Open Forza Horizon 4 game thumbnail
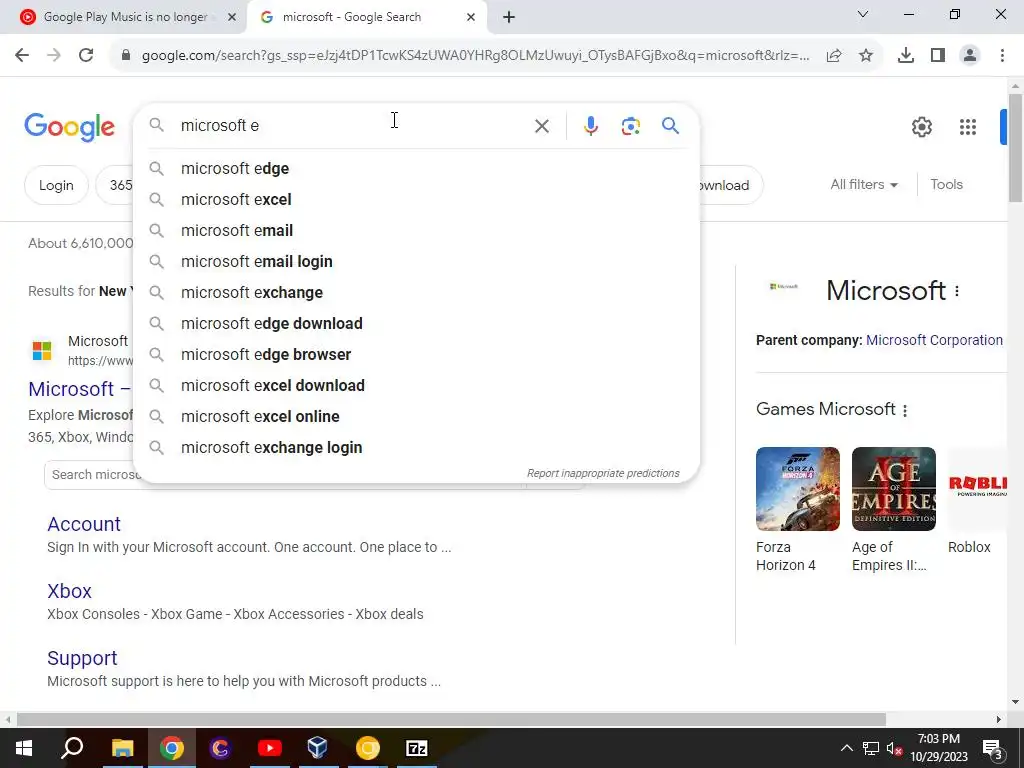The image size is (1024, 768). (x=797, y=489)
